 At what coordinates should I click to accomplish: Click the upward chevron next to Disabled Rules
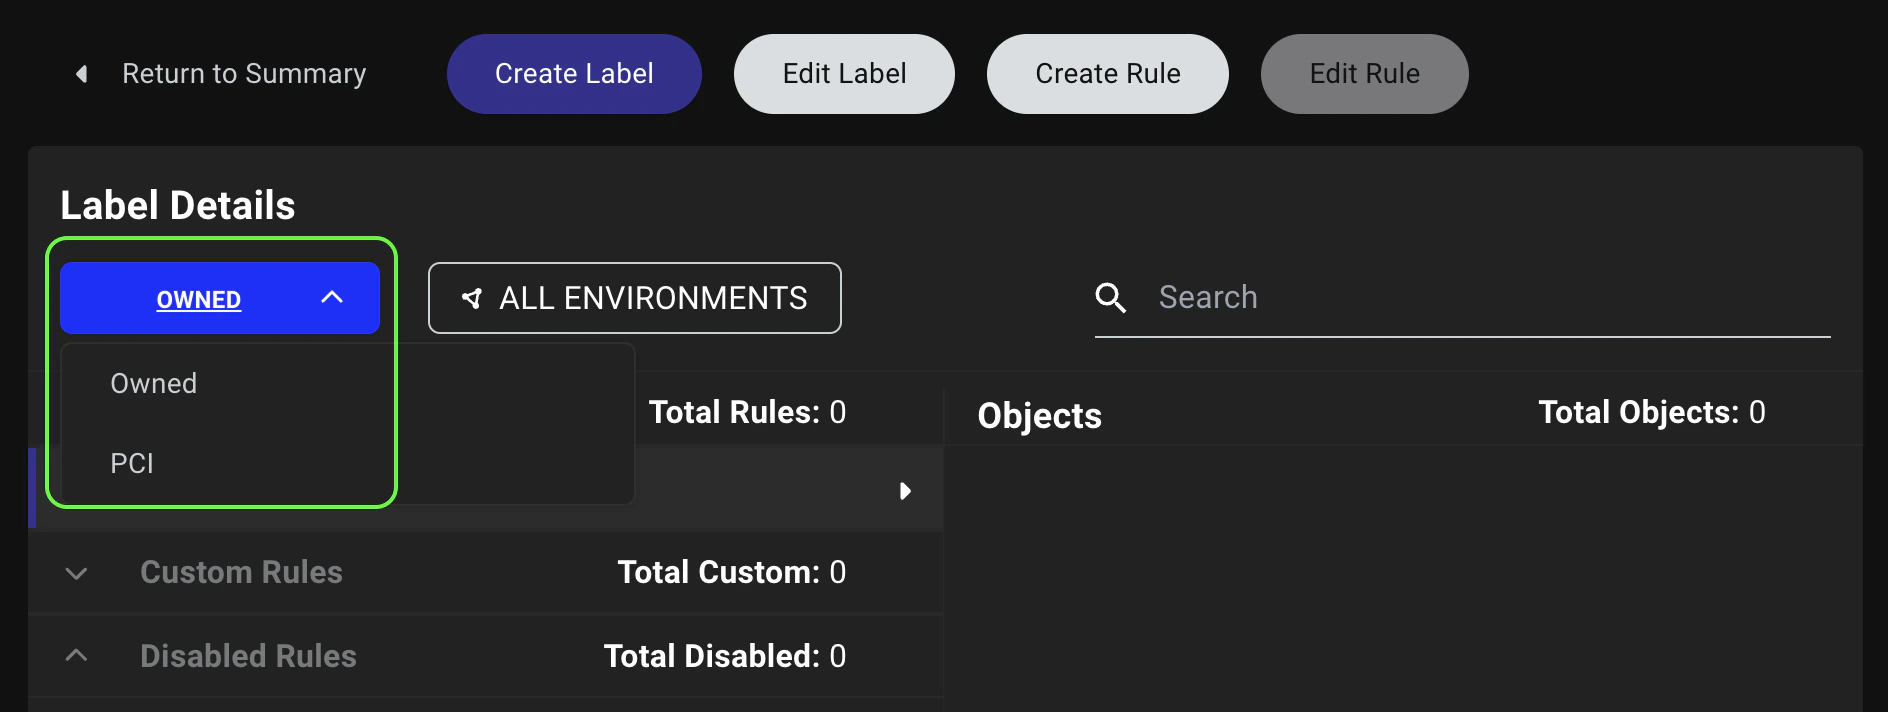click(x=77, y=655)
